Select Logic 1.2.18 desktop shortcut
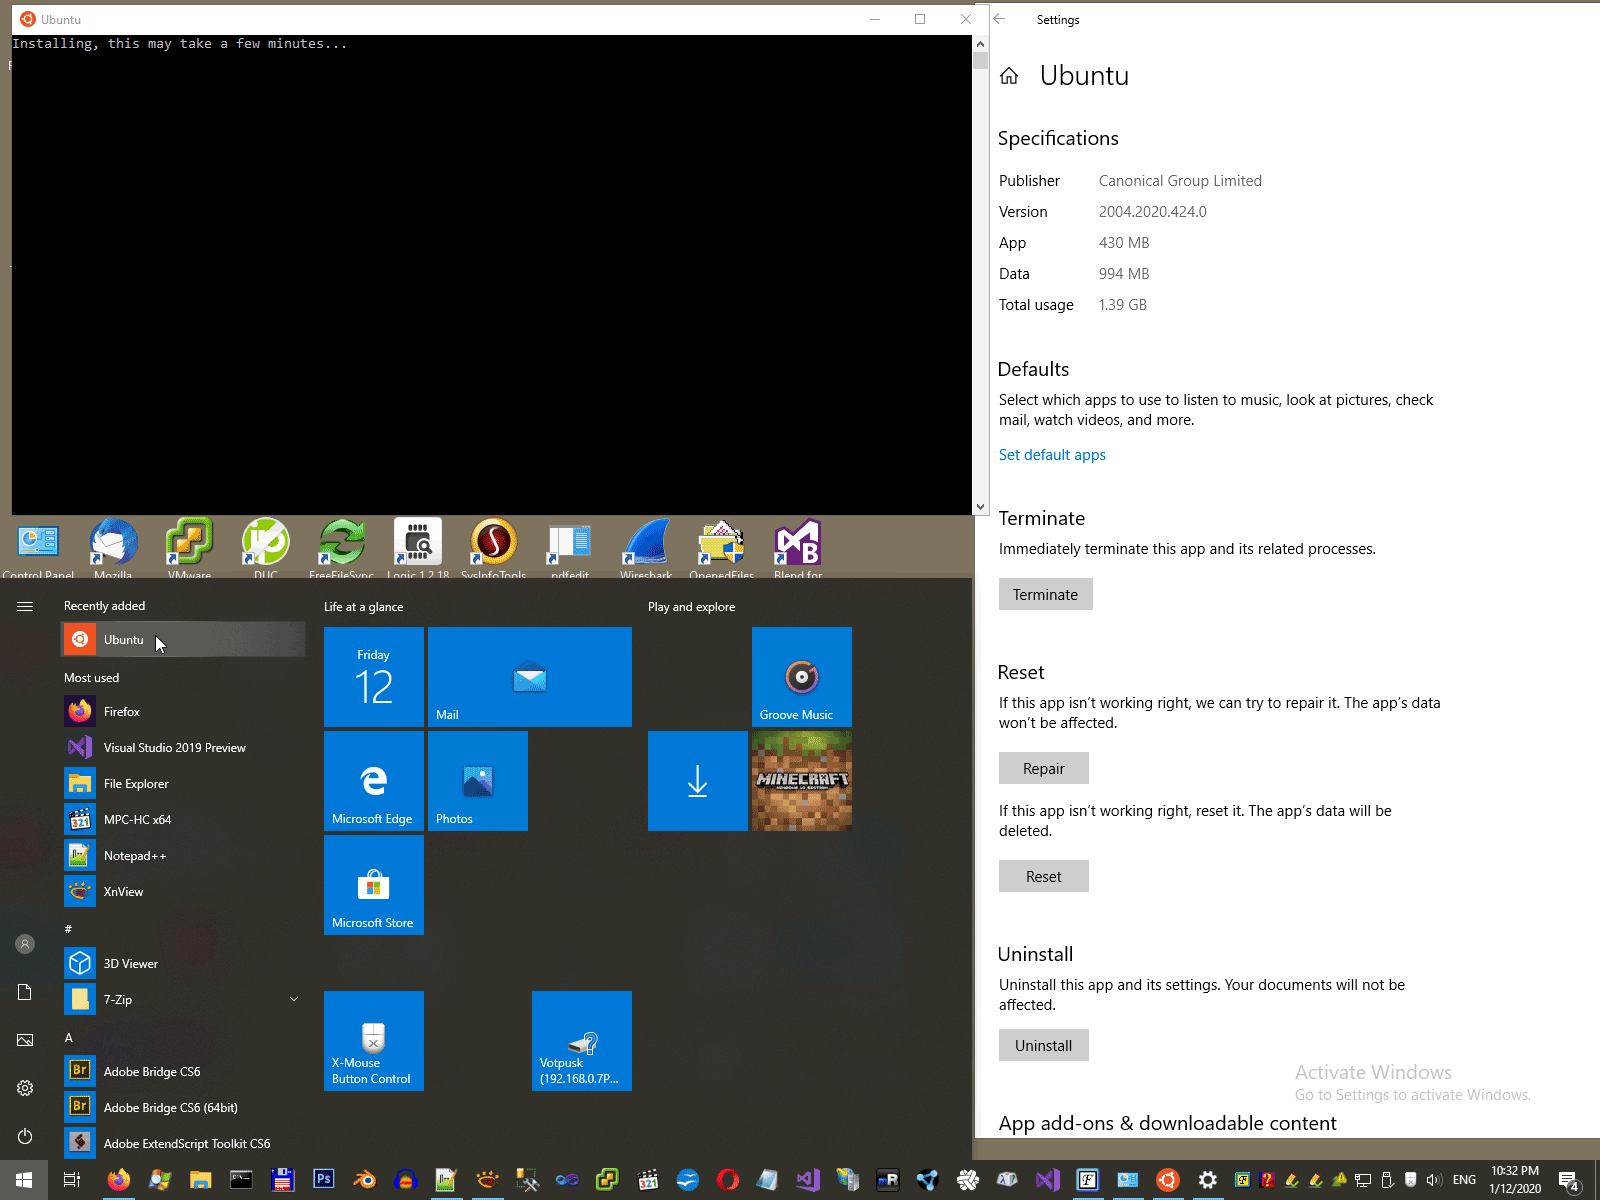 coord(418,549)
